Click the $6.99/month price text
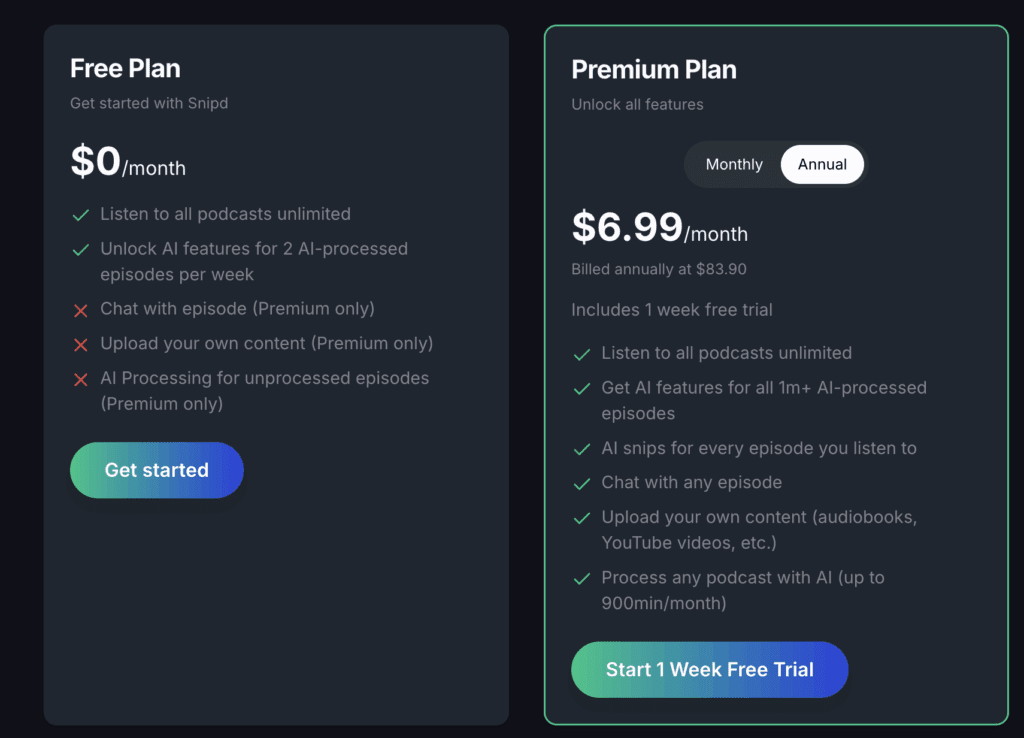Viewport: 1024px width, 738px height. pos(659,228)
